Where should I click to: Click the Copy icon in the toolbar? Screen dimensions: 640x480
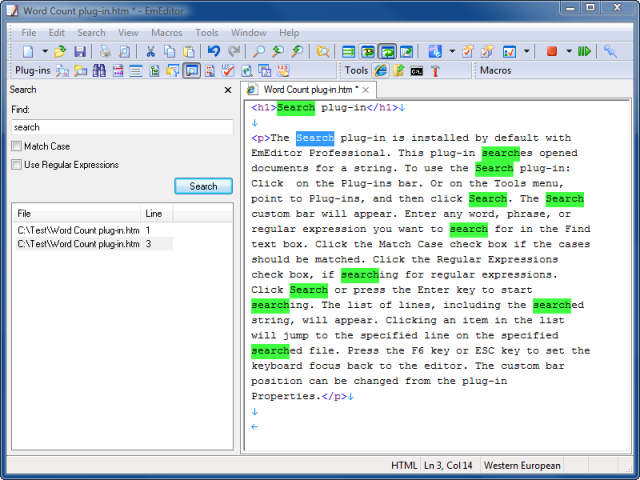(169, 51)
